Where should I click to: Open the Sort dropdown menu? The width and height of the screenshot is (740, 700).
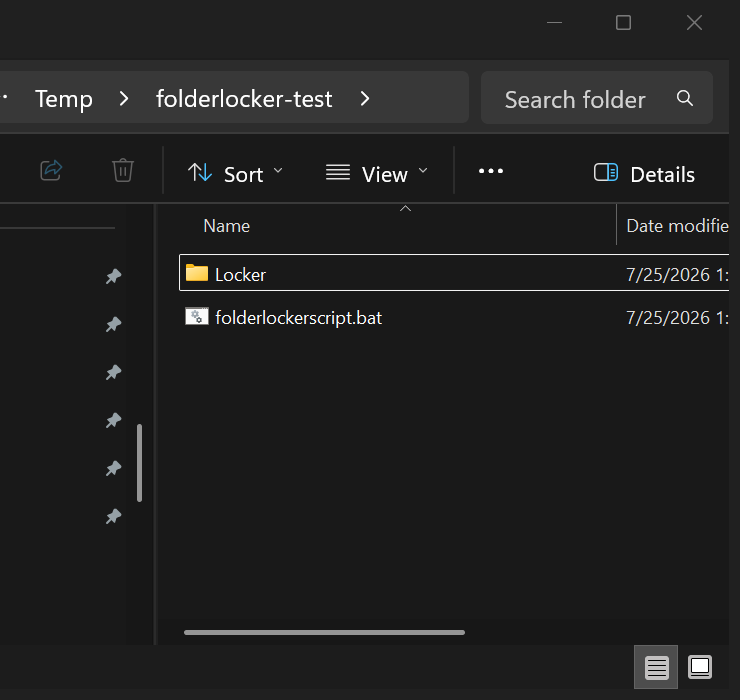pyautogui.click(x=235, y=174)
